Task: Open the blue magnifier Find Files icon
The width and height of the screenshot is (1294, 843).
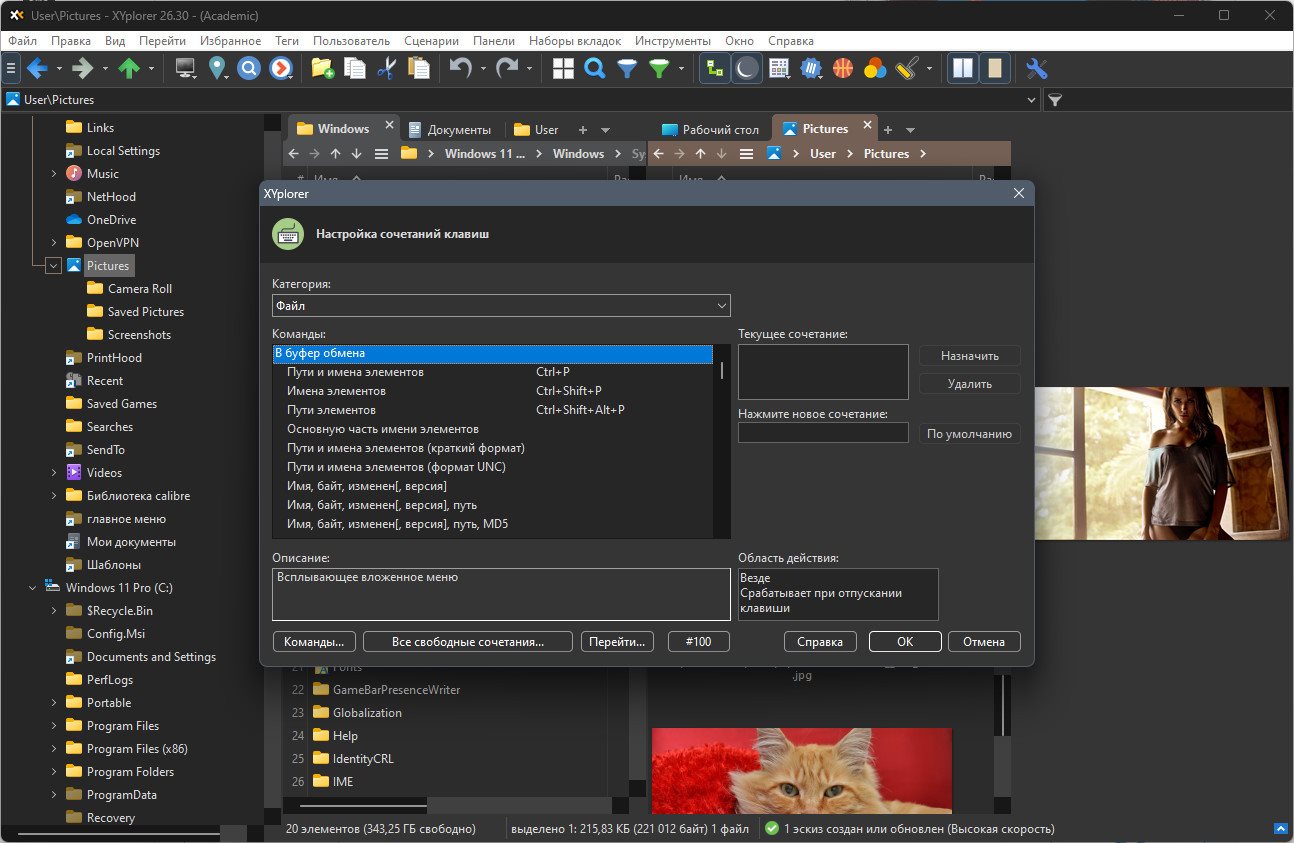Action: [595, 68]
